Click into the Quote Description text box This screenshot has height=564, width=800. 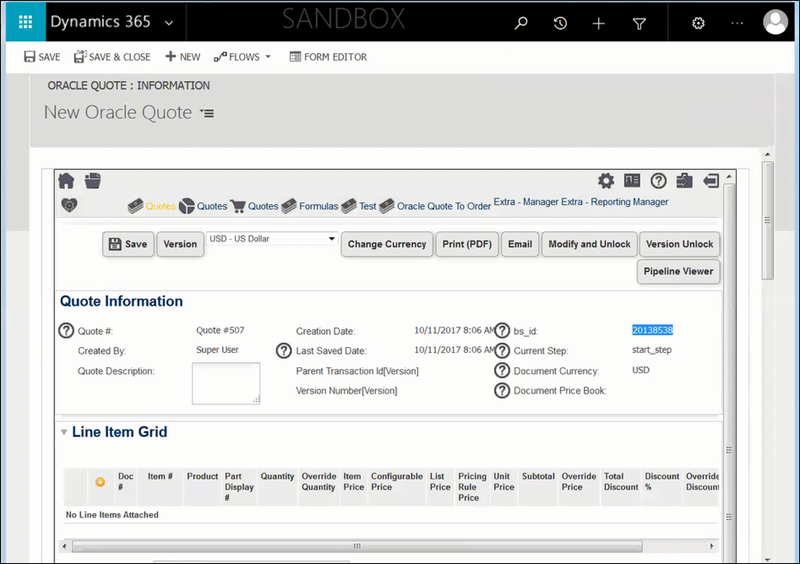pyautogui.click(x=226, y=383)
